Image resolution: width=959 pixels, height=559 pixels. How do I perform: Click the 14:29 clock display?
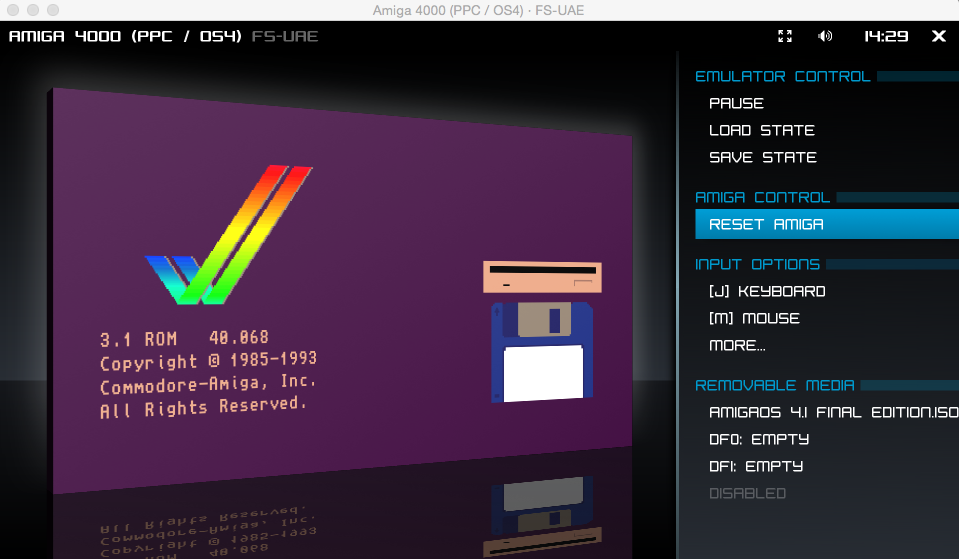[x=886, y=36]
